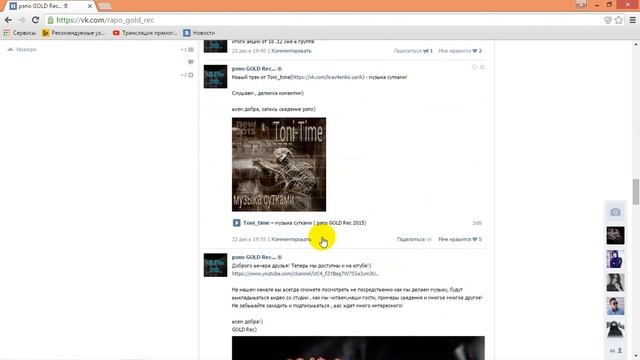
Task: Open a new tab button
Action: pyautogui.click(x=105, y=6)
